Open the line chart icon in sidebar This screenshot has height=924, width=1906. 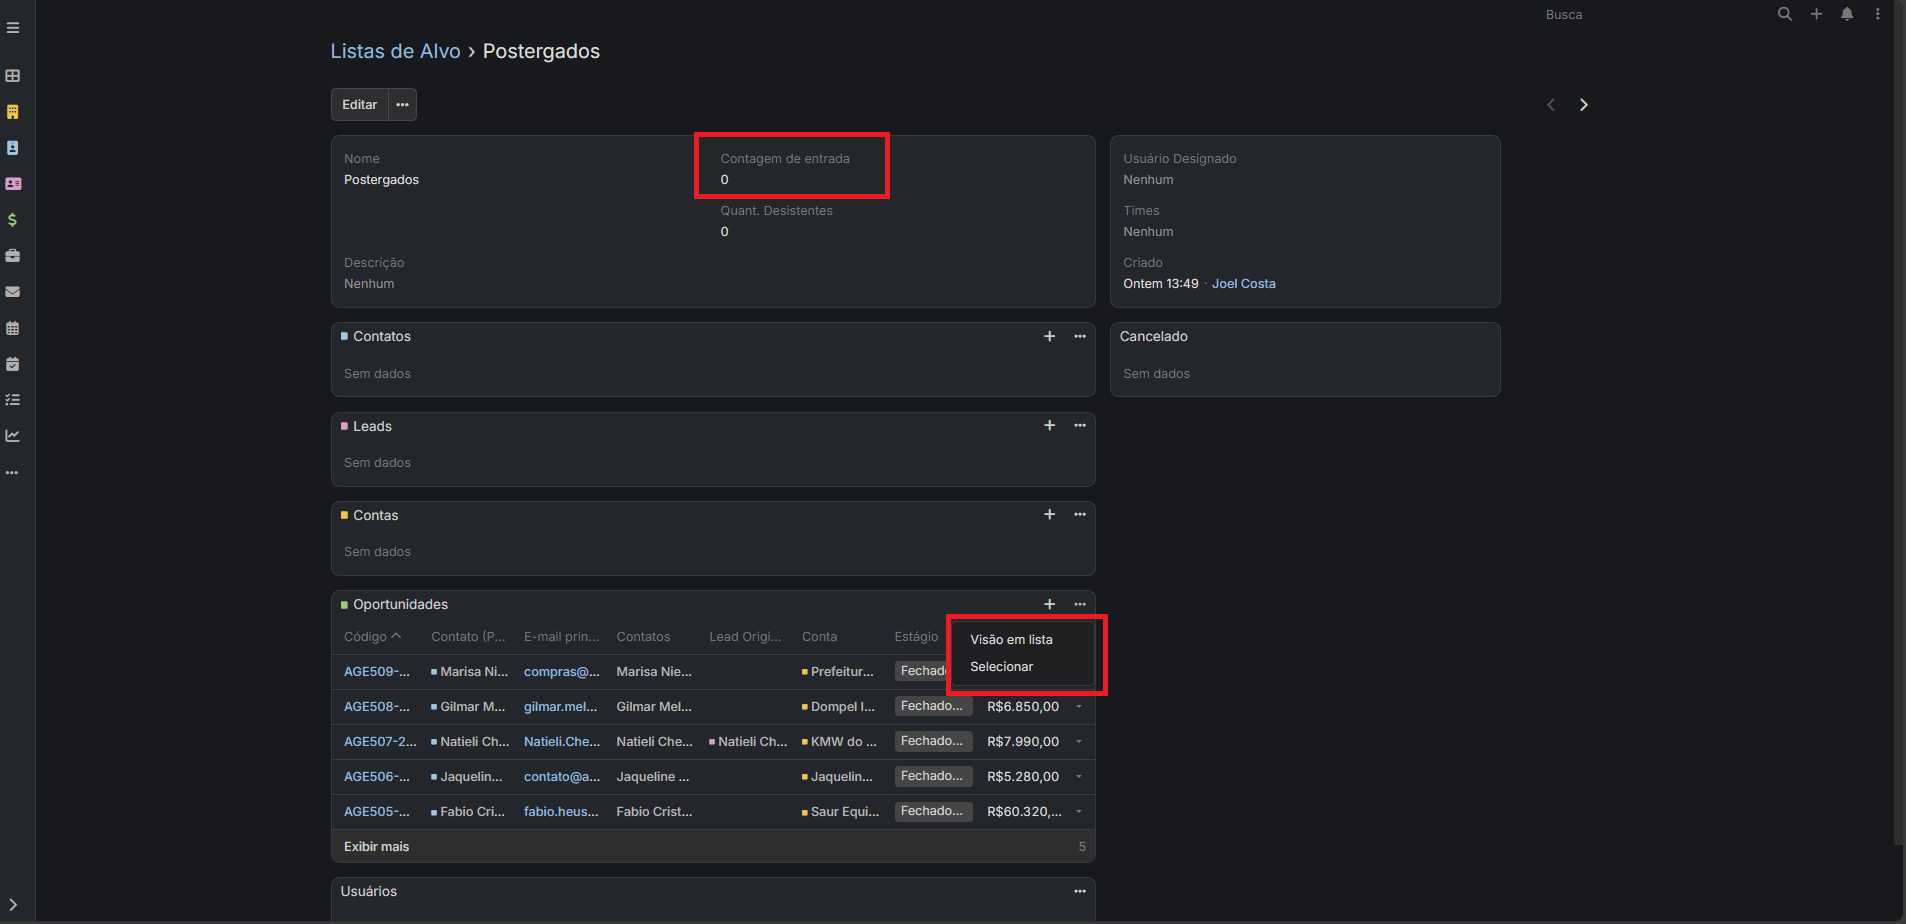(13, 436)
